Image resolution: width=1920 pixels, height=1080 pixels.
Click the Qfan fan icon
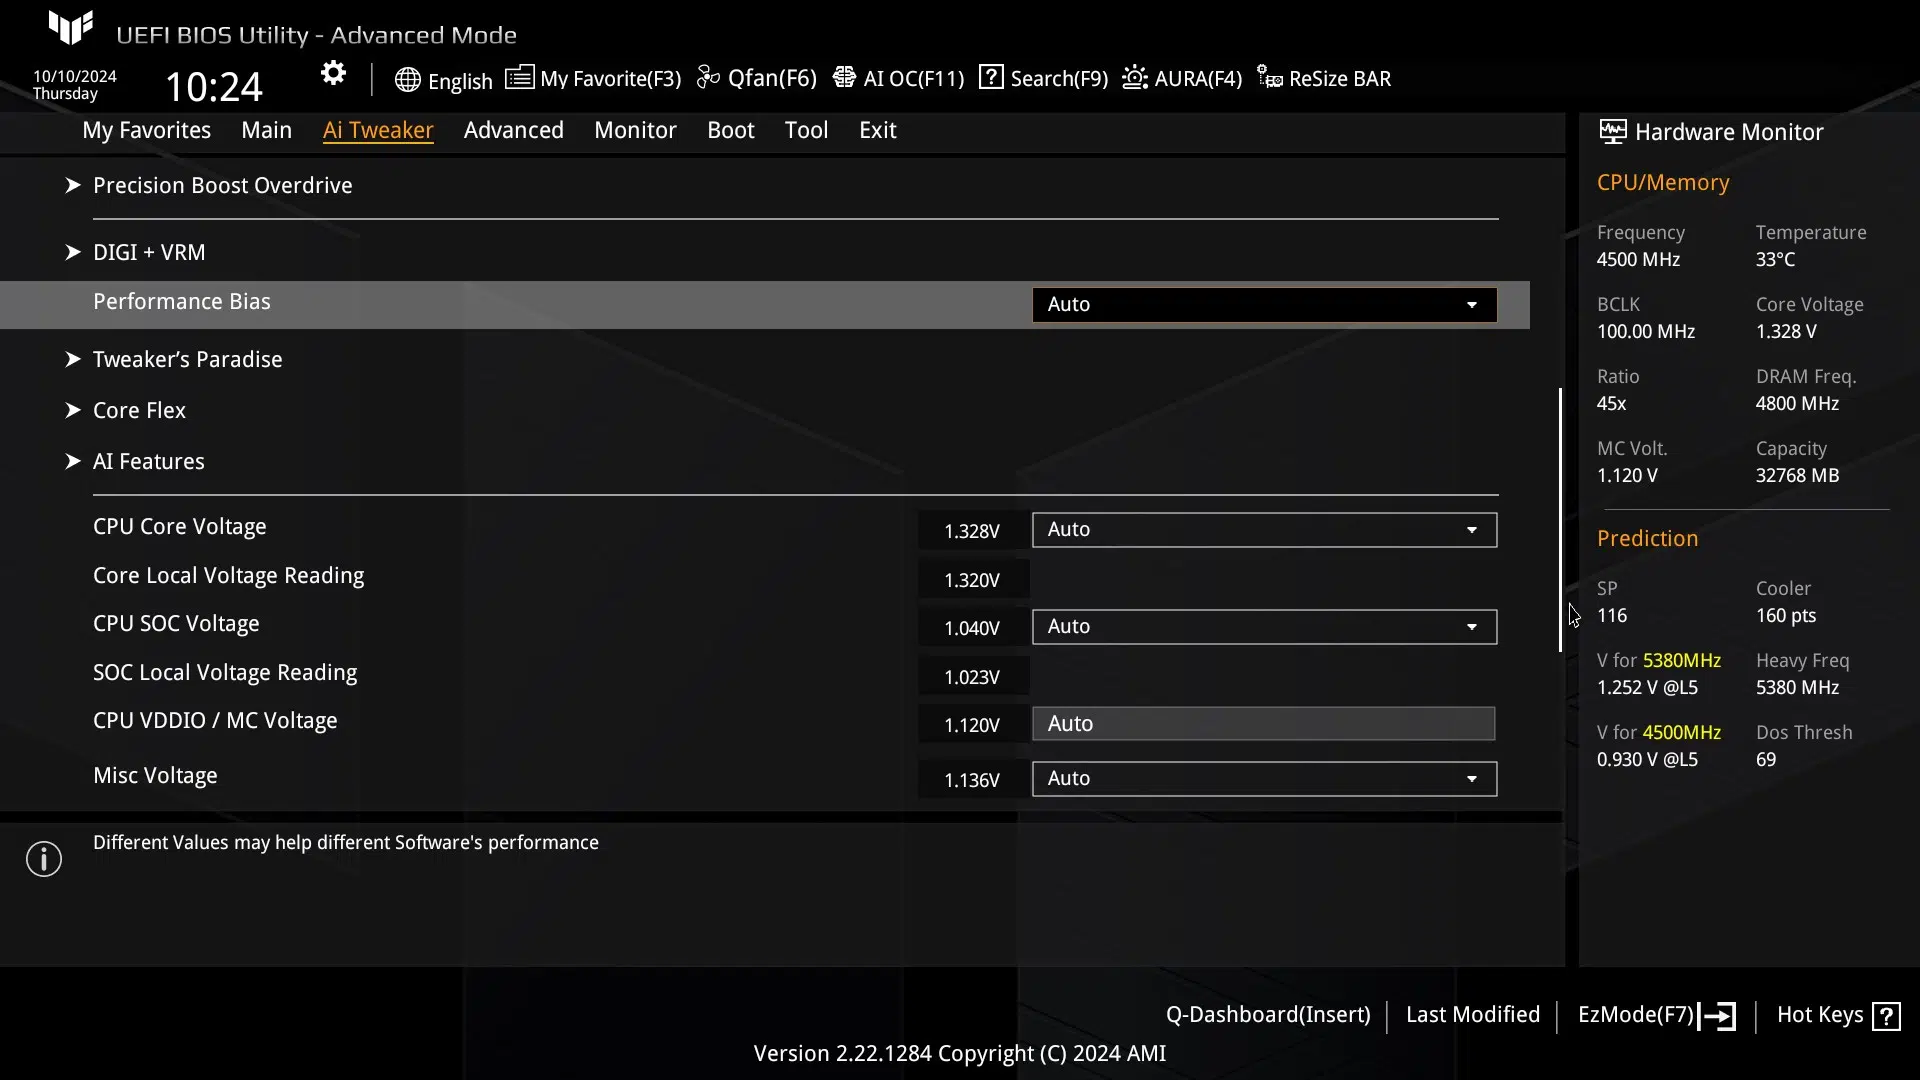(x=708, y=77)
